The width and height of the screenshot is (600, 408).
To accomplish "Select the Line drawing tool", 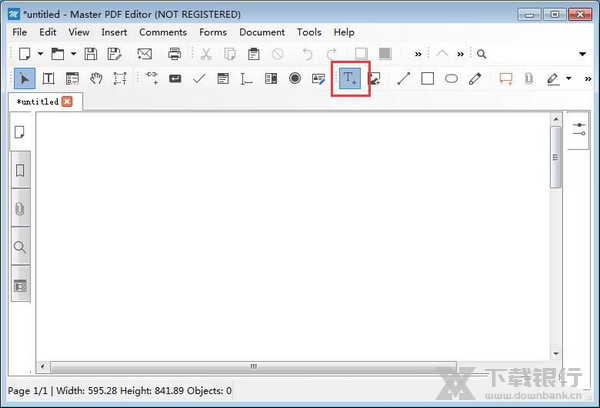I will (x=404, y=78).
